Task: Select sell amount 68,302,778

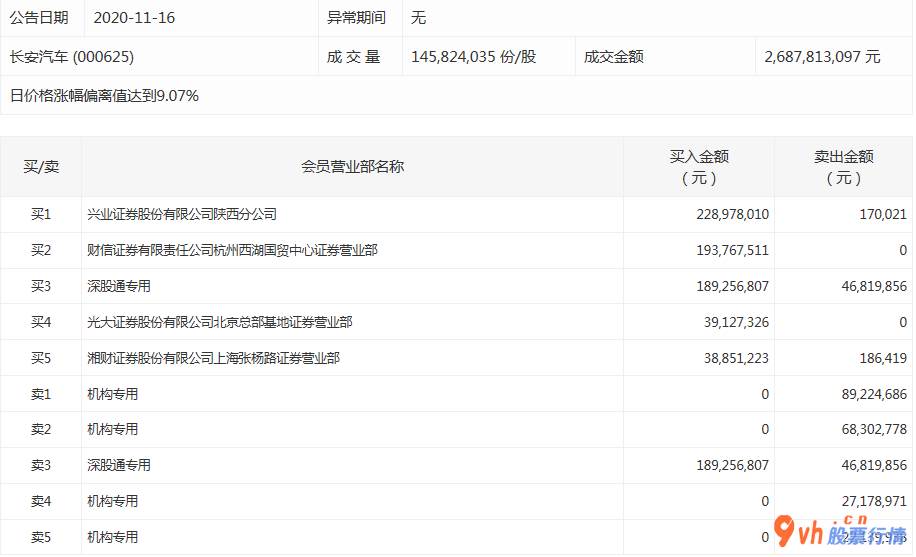Action: 874,430
